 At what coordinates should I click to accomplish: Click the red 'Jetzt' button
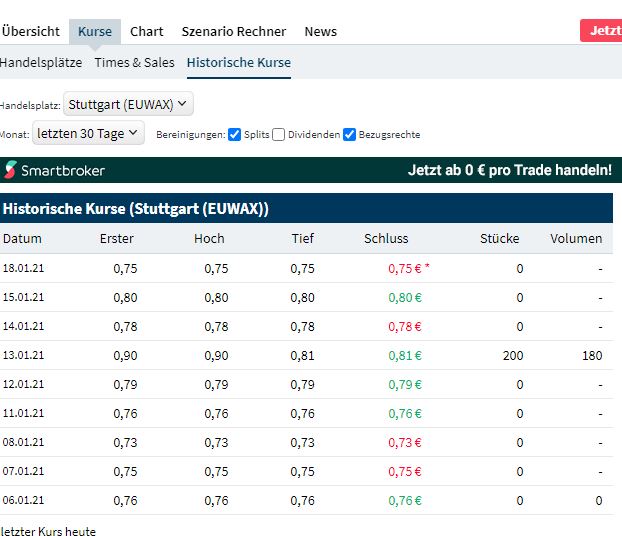pyautogui.click(x=602, y=30)
